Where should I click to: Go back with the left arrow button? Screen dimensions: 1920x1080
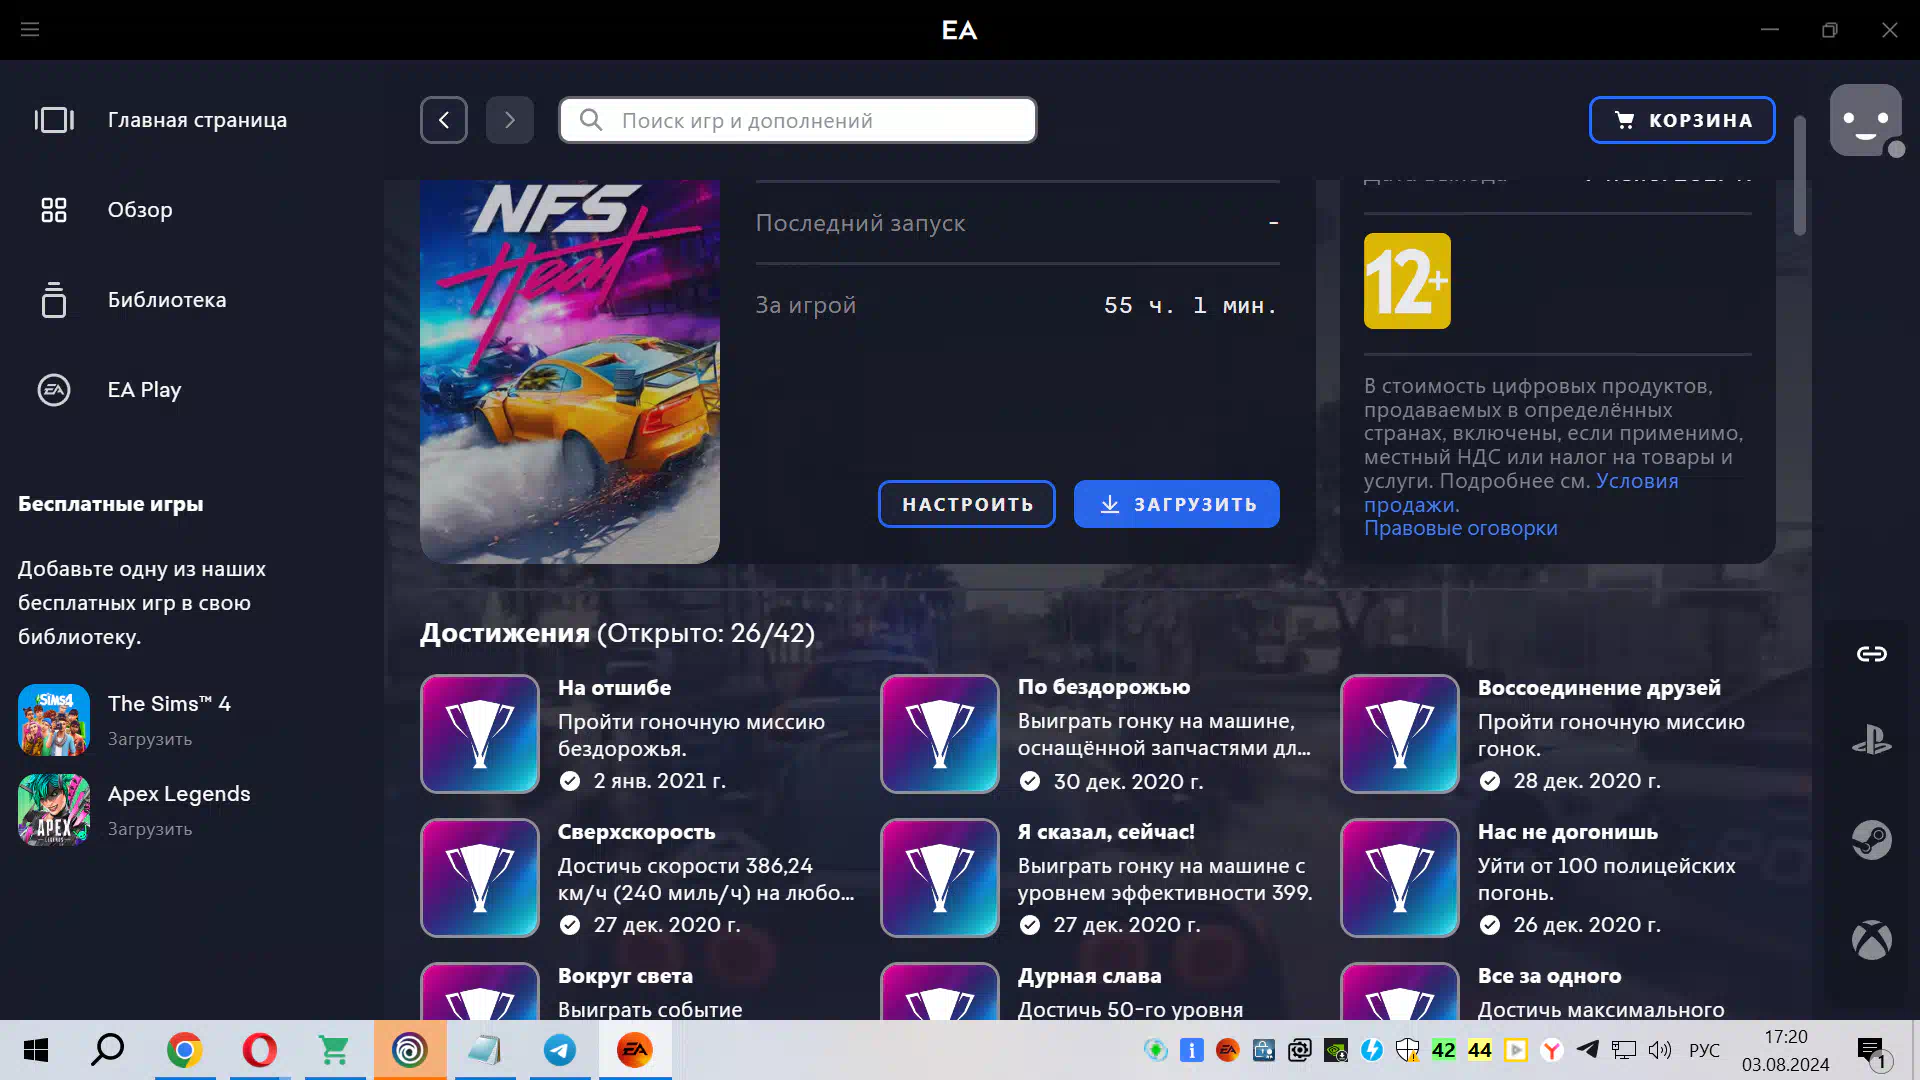[444, 120]
